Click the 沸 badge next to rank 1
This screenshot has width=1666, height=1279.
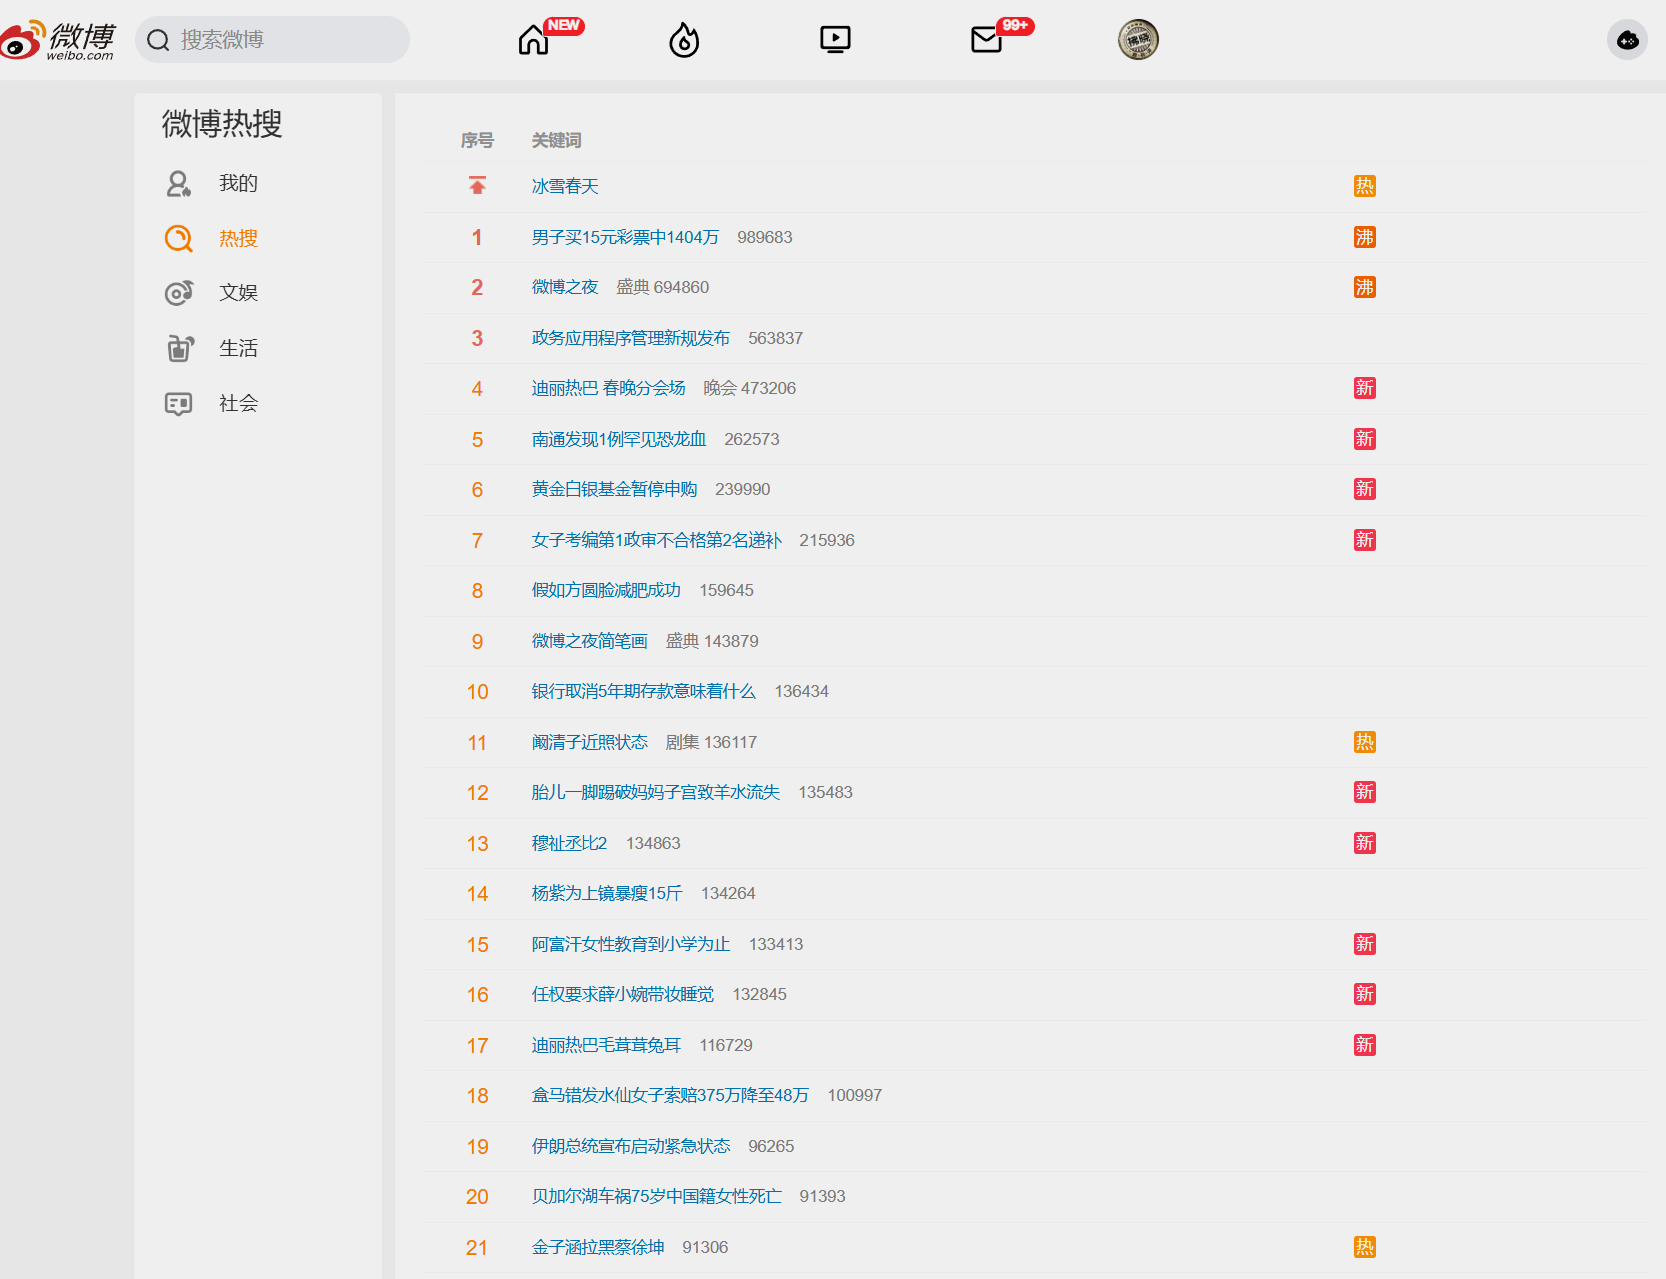pos(1365,237)
